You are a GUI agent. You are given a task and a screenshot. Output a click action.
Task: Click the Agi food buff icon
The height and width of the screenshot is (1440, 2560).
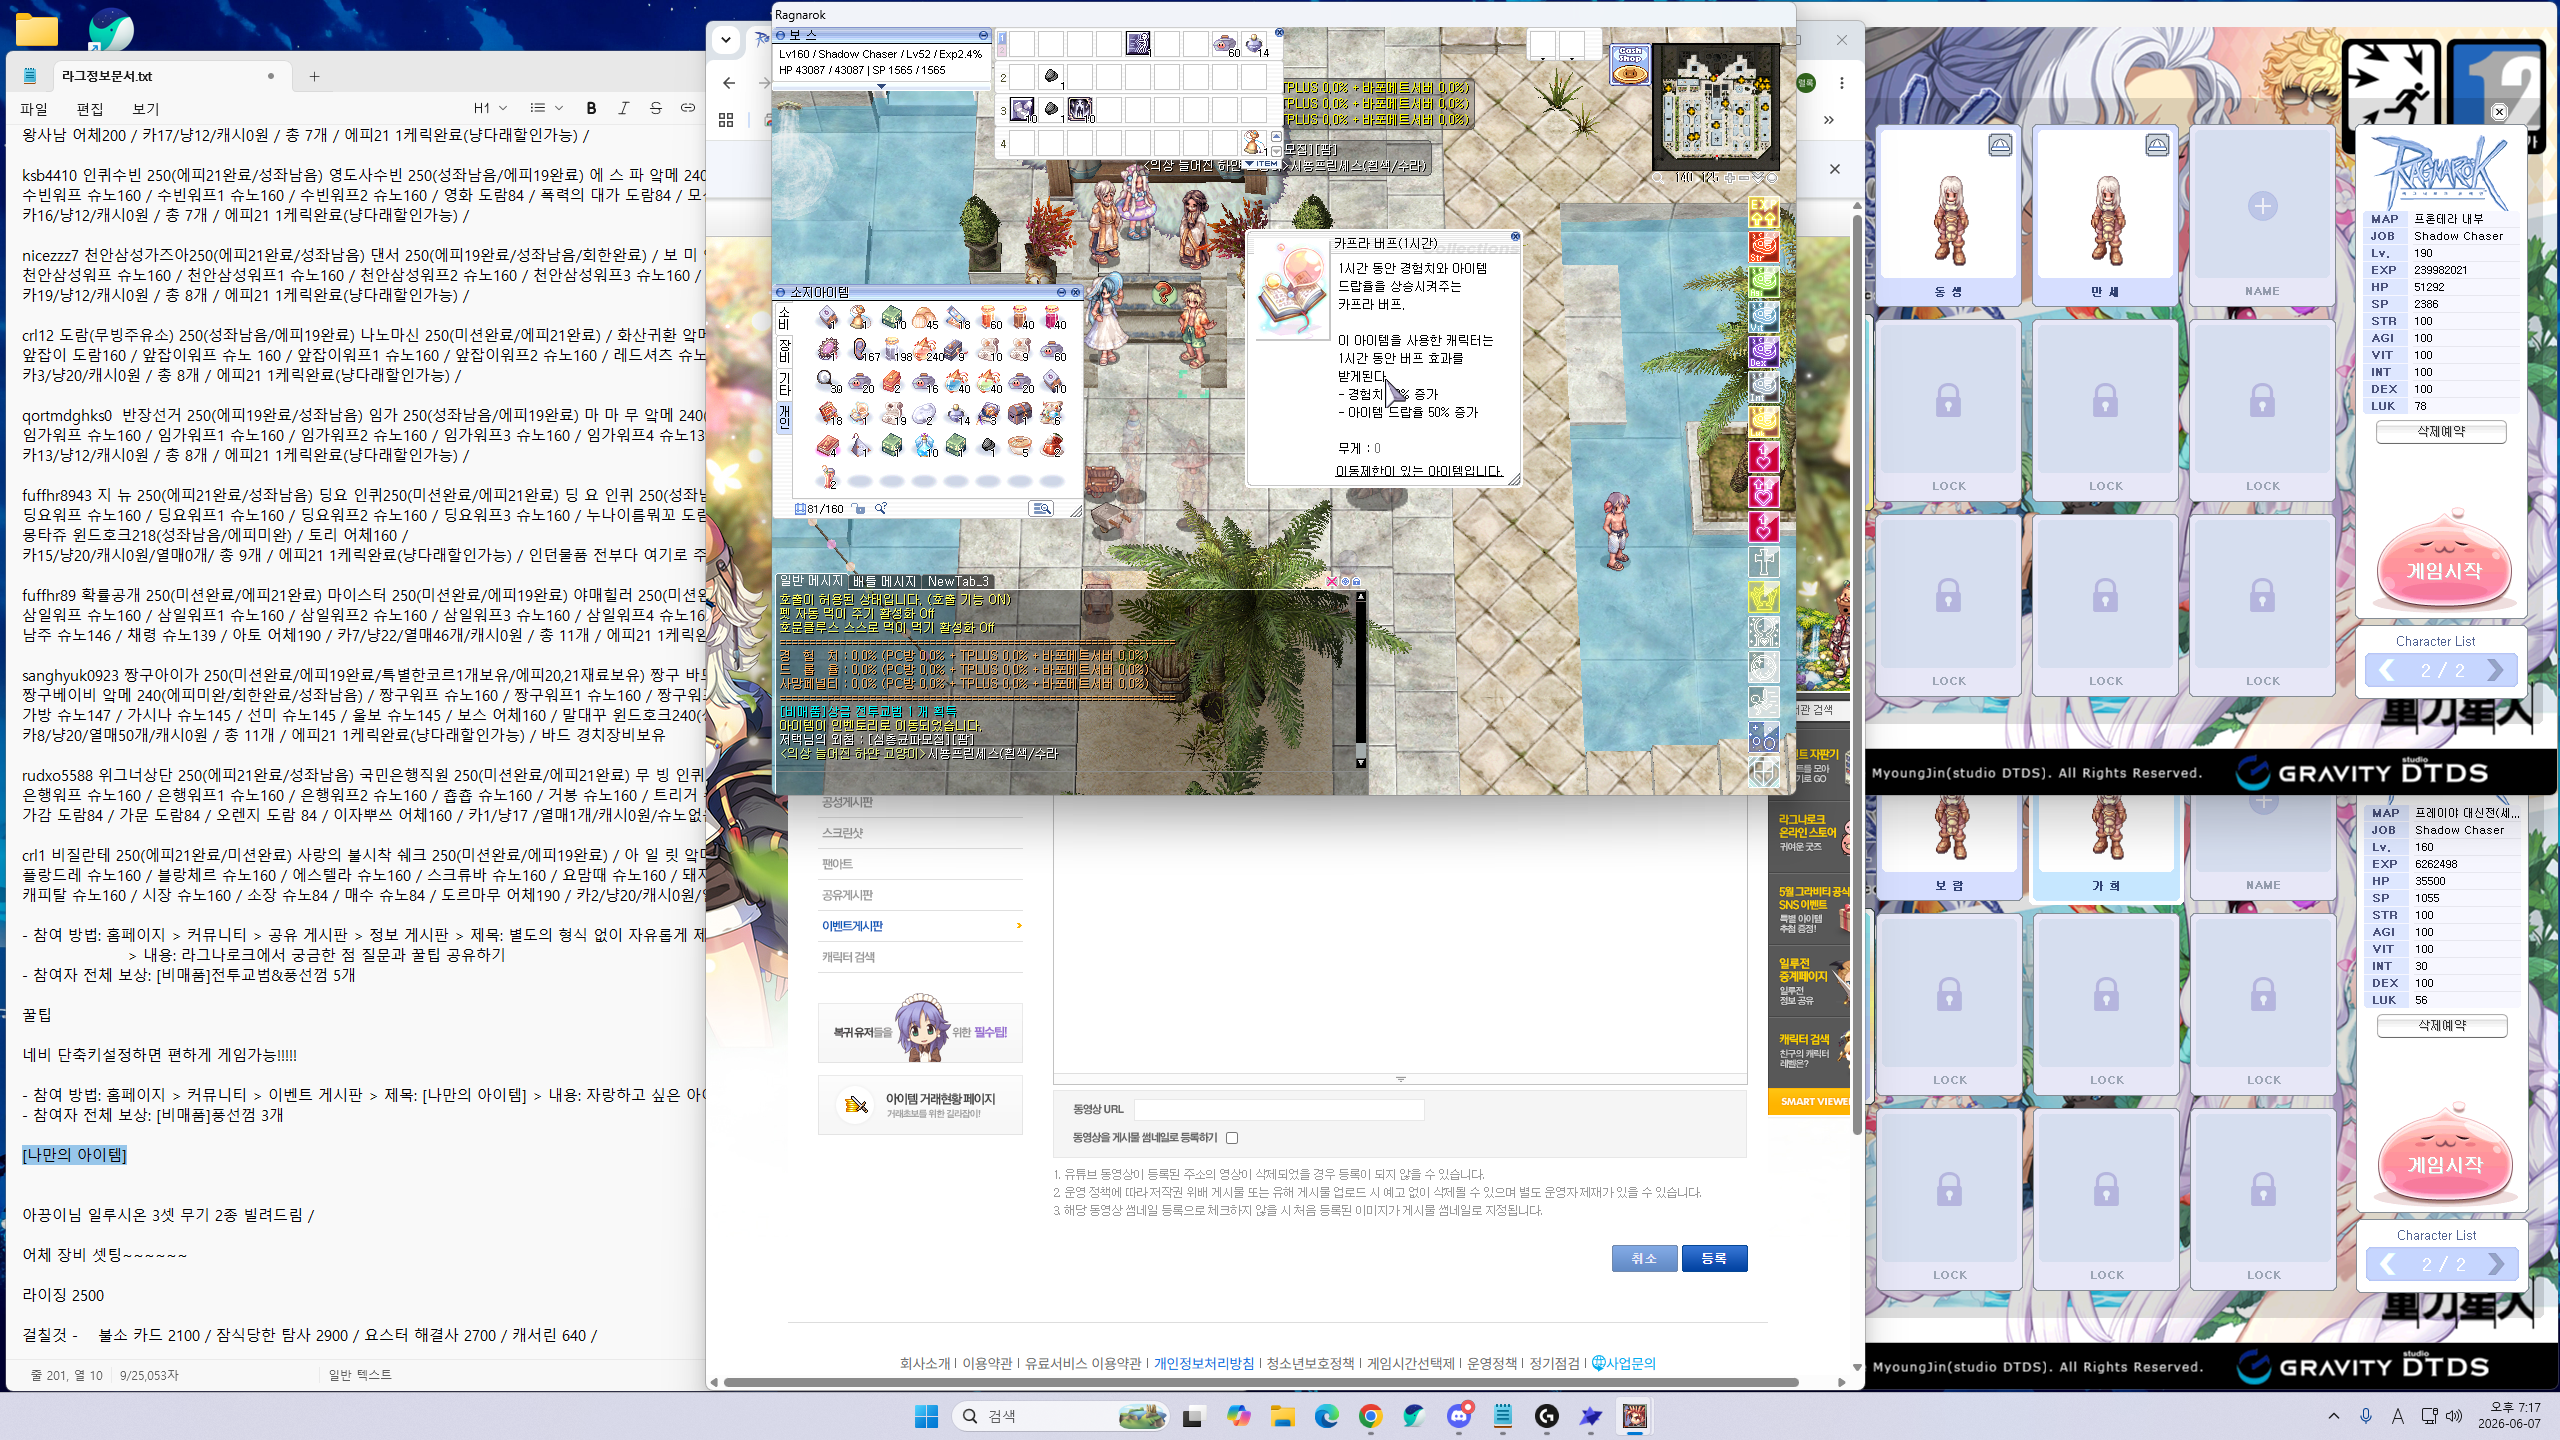click(x=1763, y=281)
